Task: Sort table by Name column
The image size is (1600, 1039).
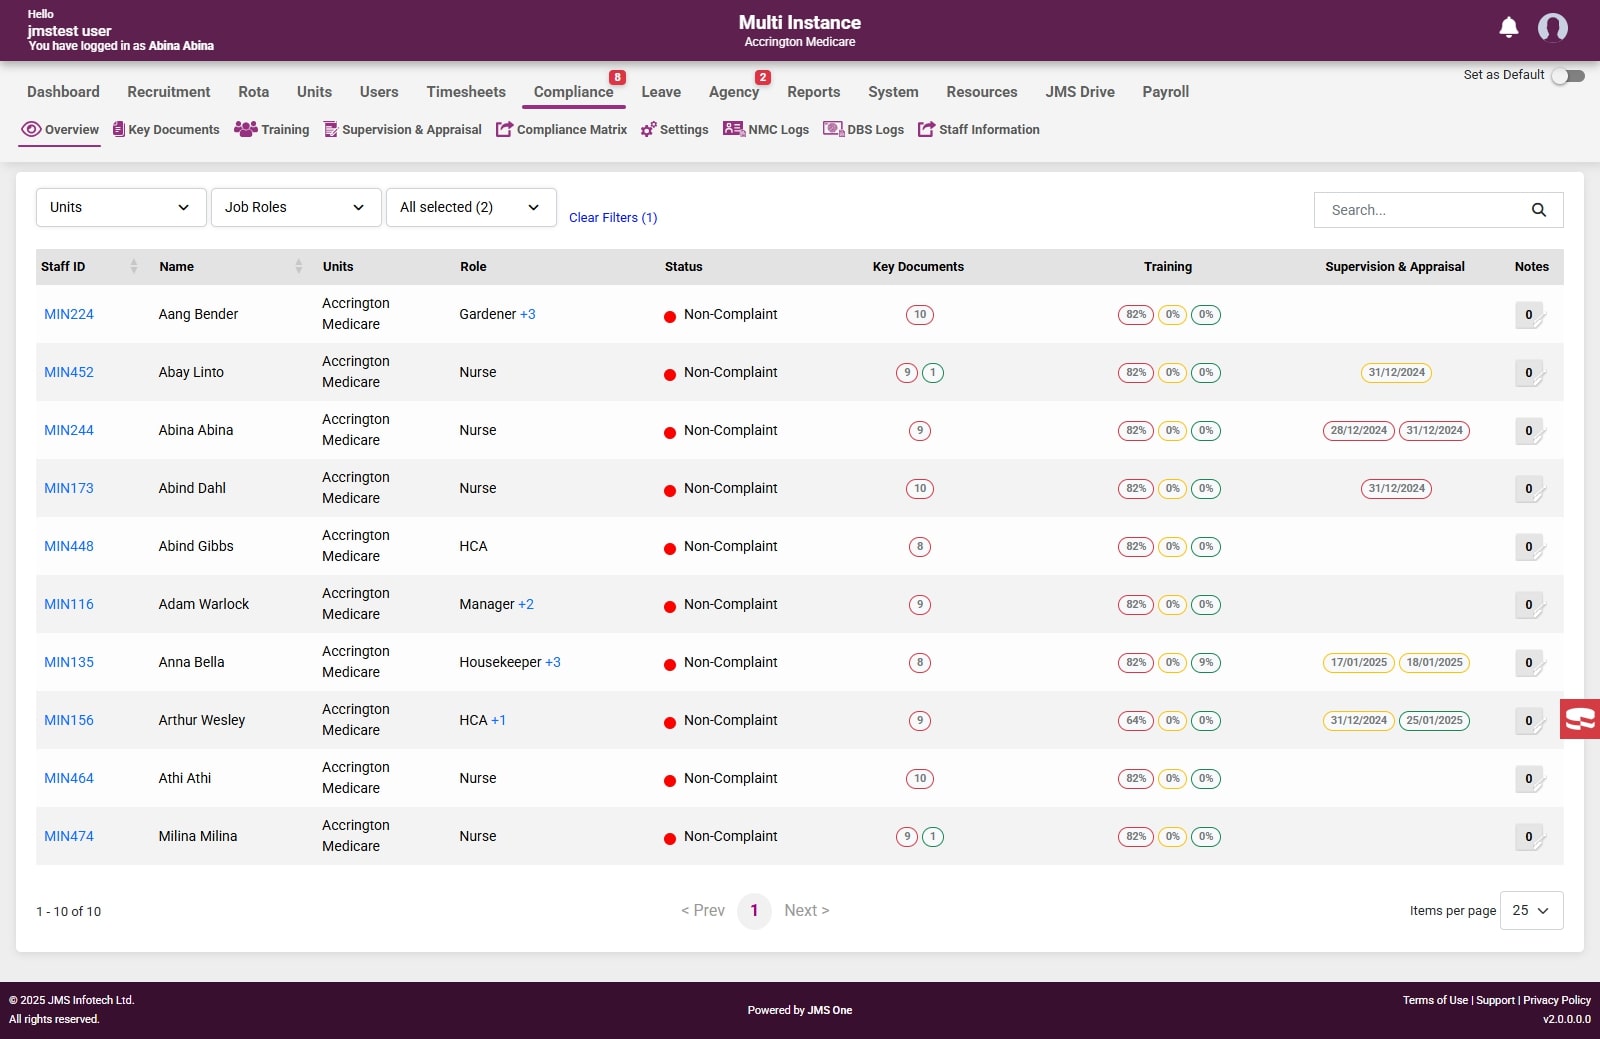Action: [x=298, y=267]
